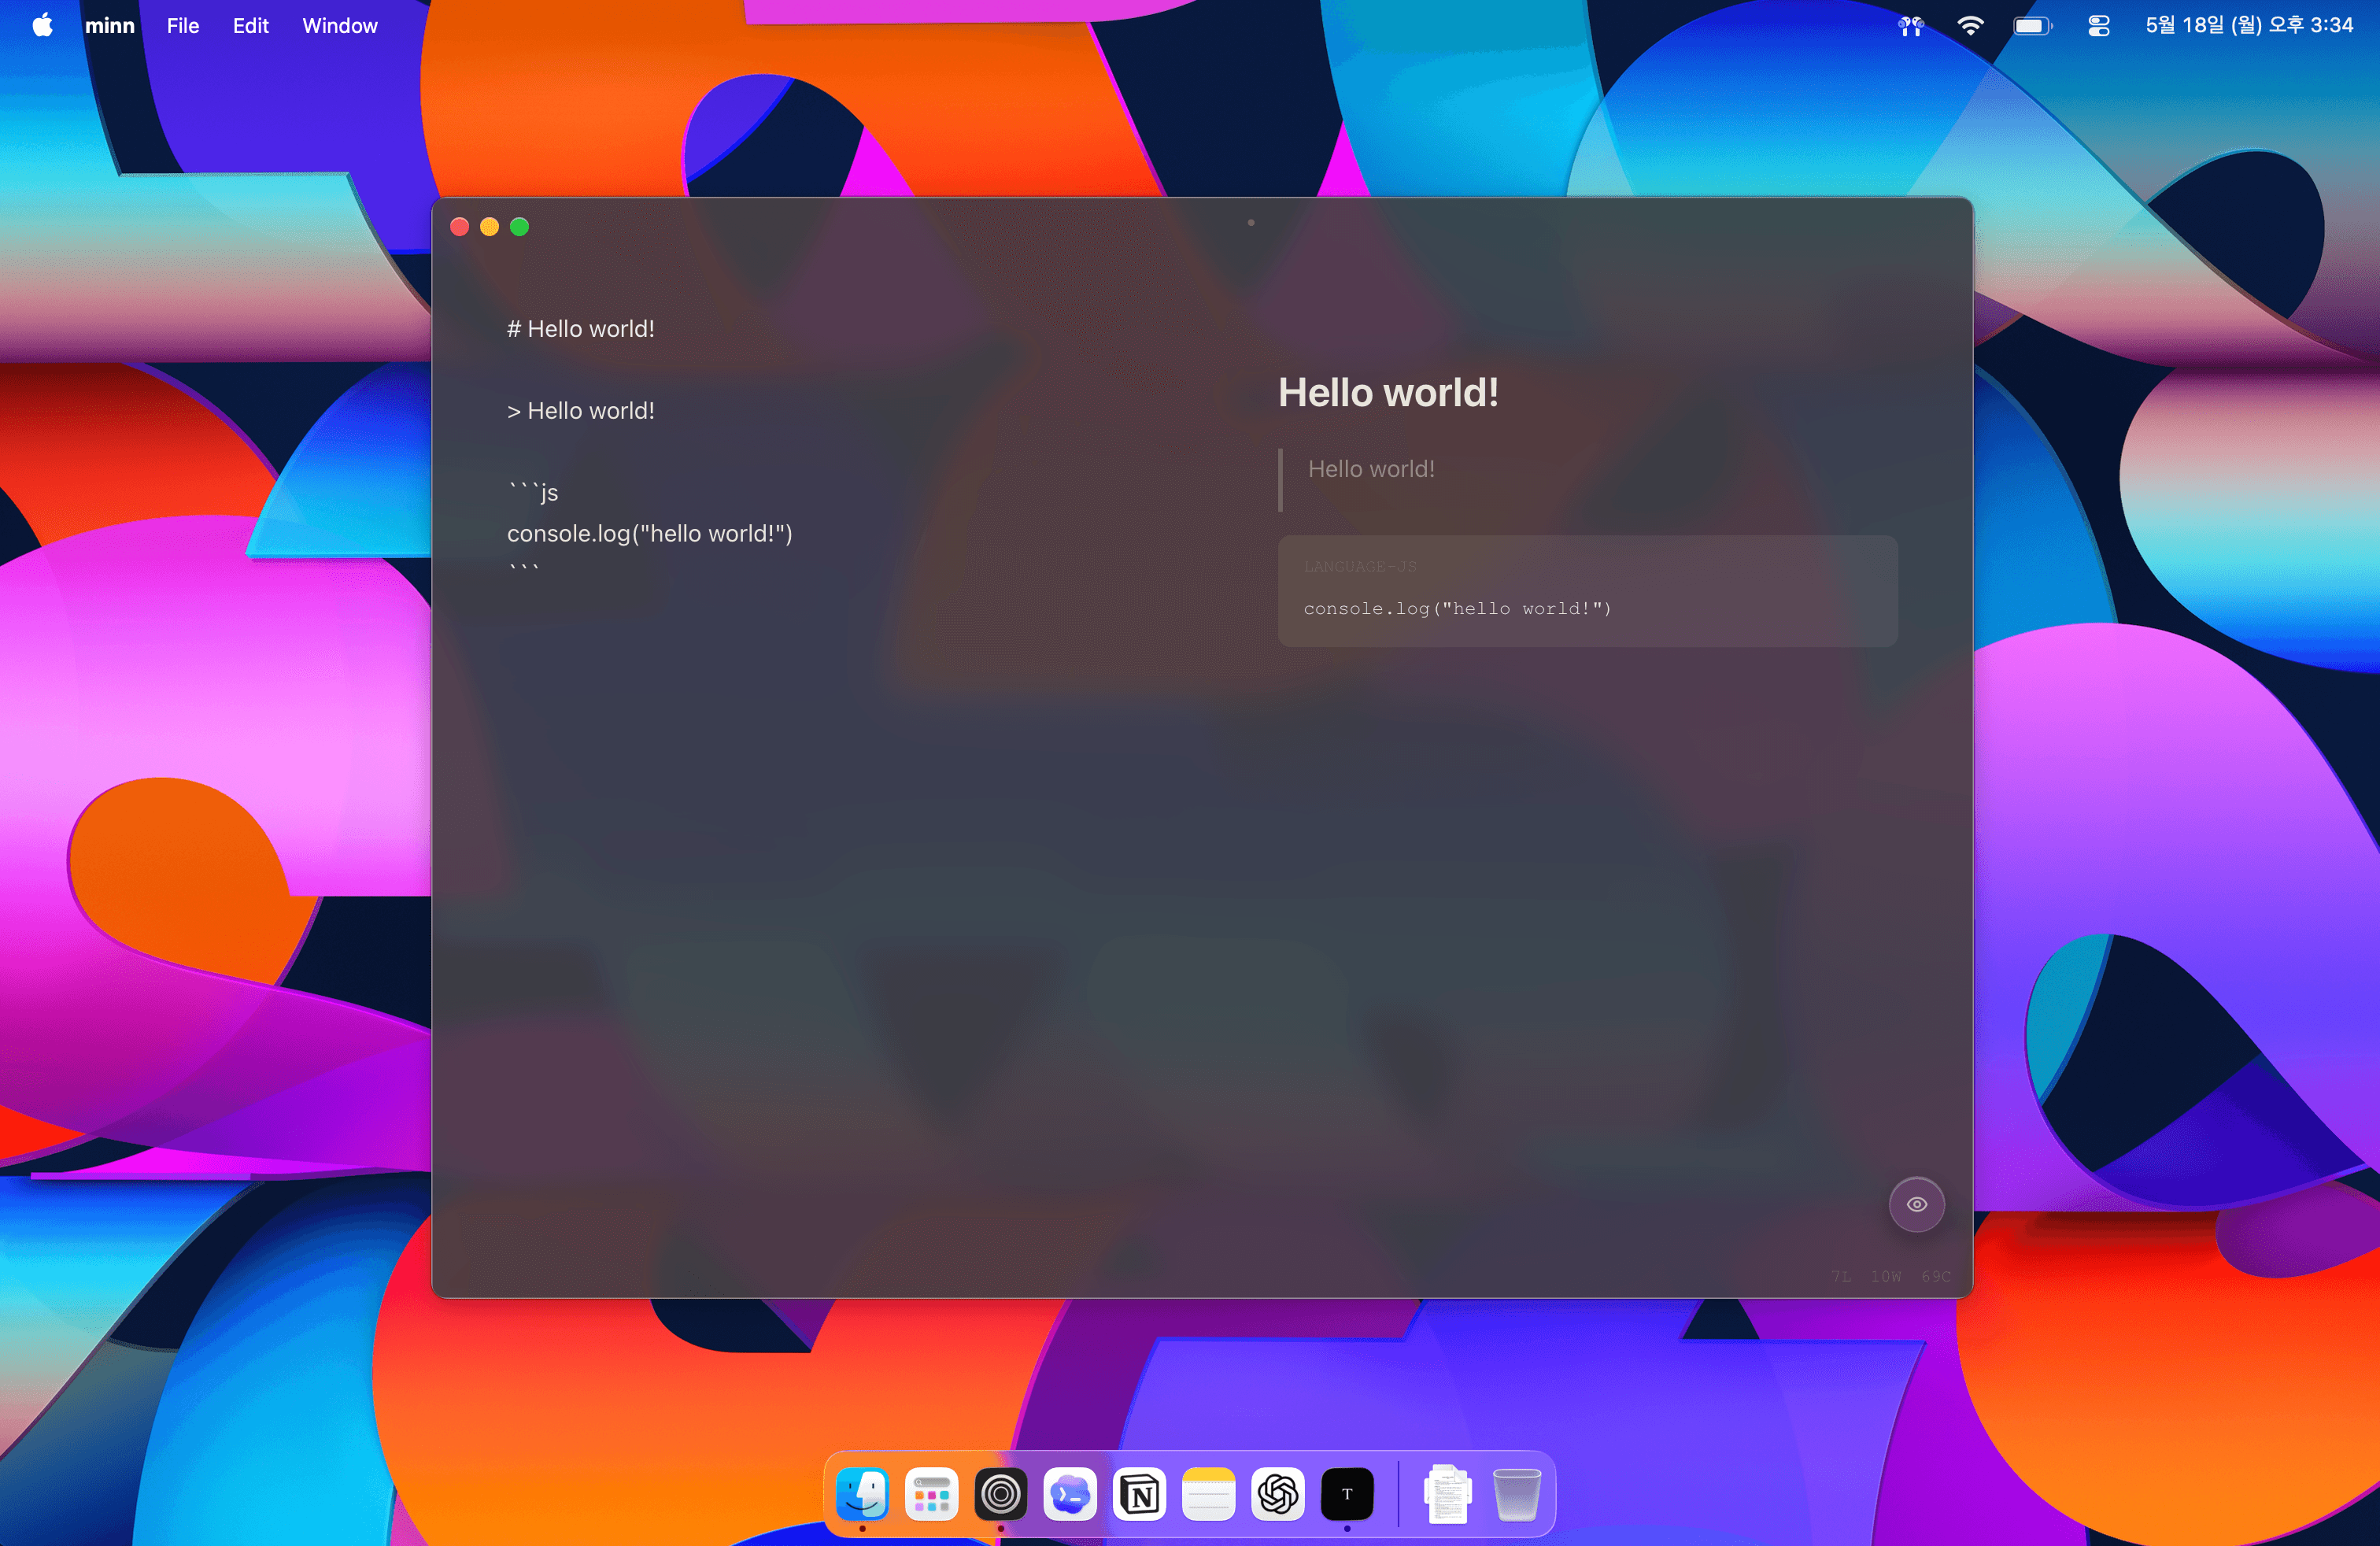Toggle the preview pane with the eye button
Viewport: 2380px width, 1546px height.
pyautogui.click(x=1916, y=1204)
